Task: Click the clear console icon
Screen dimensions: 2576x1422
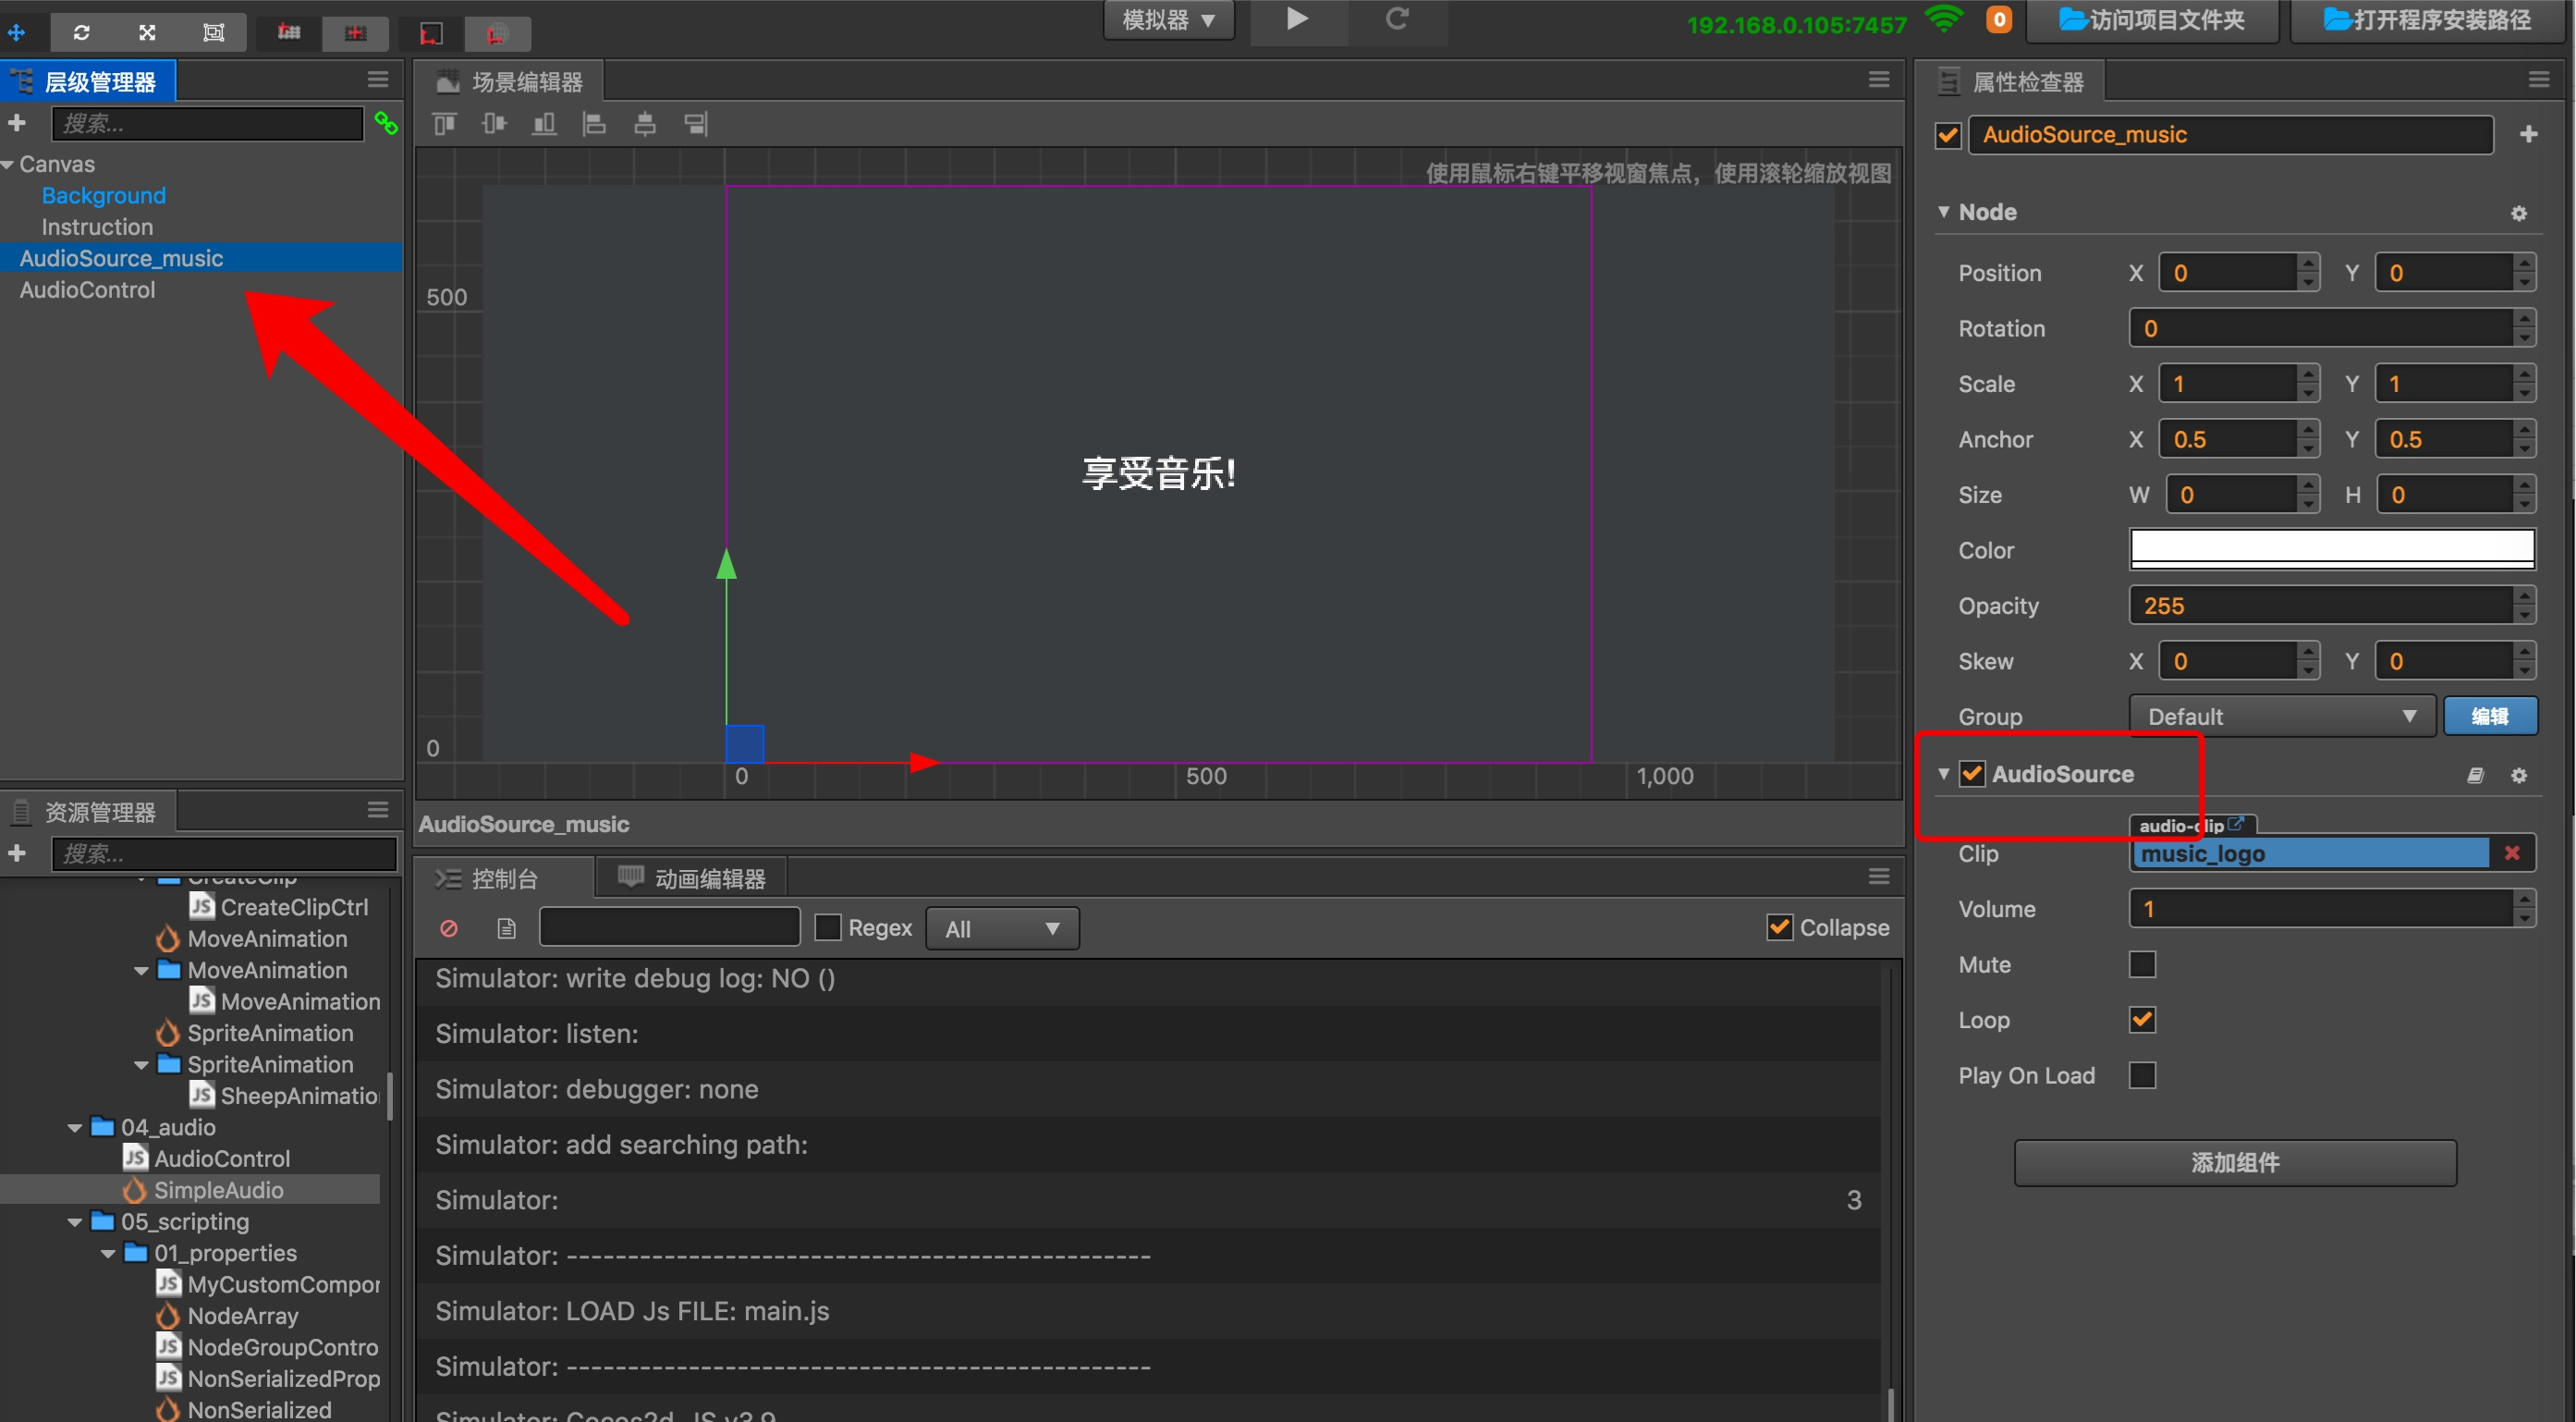Action: pyautogui.click(x=449, y=928)
